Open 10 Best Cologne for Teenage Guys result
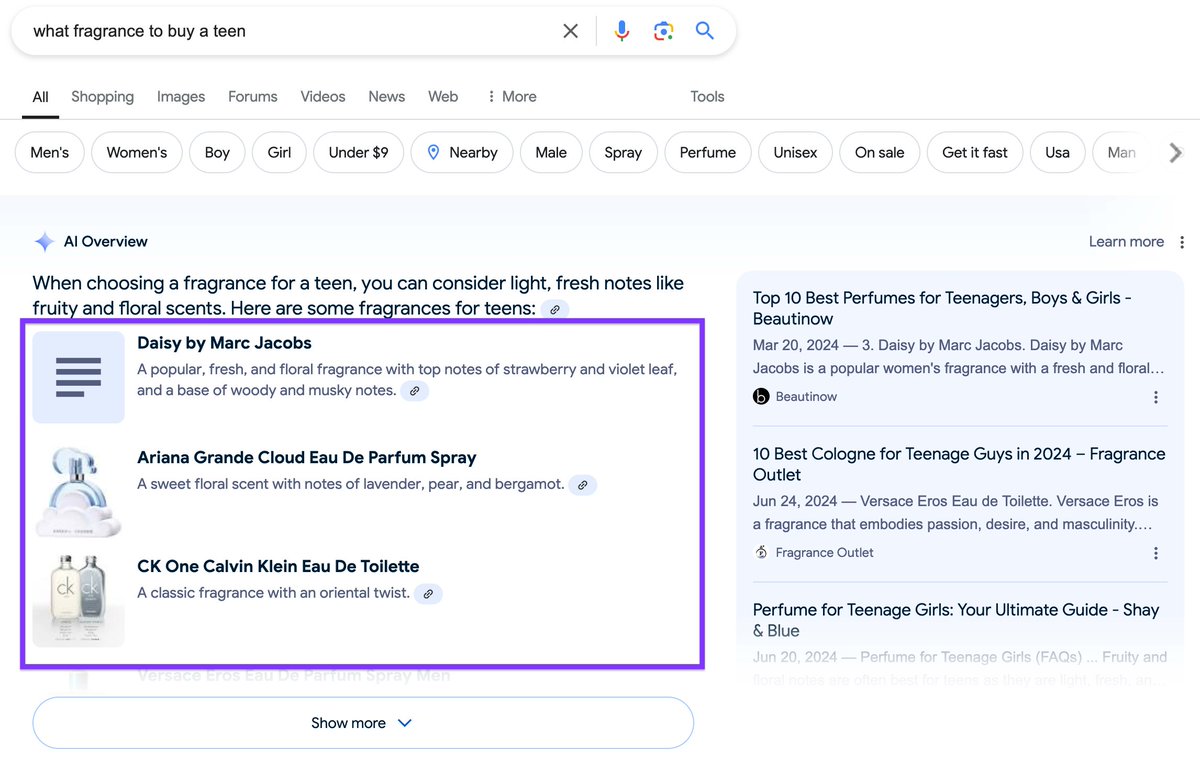Image resolution: width=1200 pixels, height=761 pixels. (x=959, y=464)
